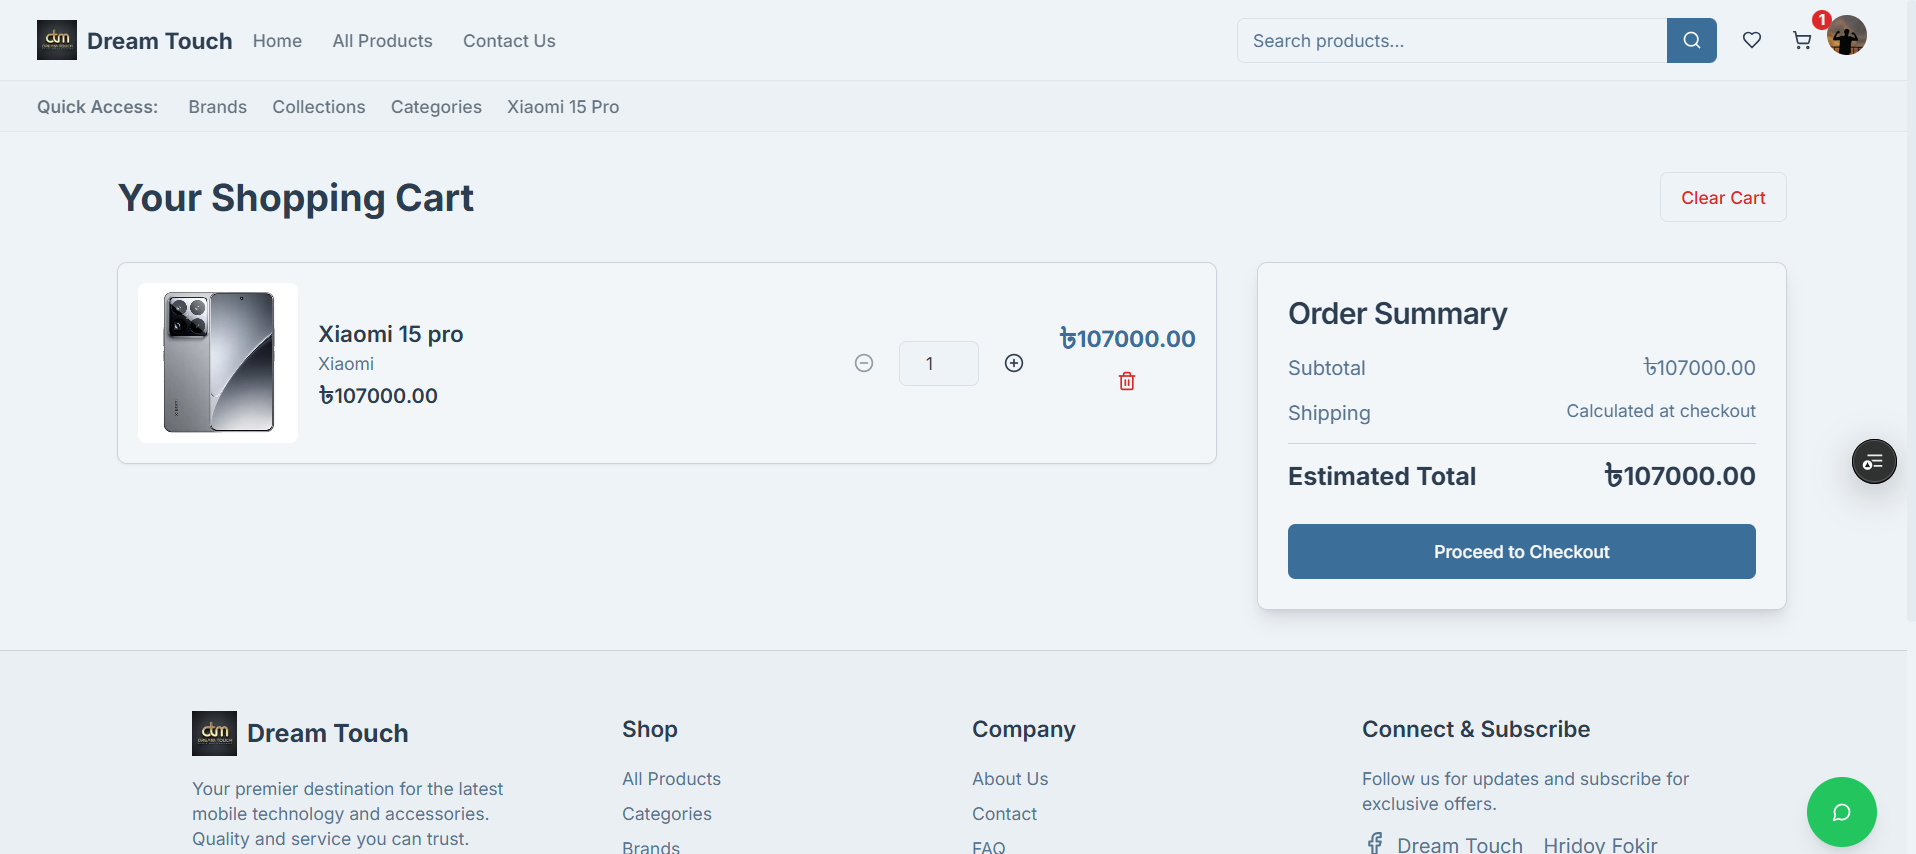Image resolution: width=1916 pixels, height=854 pixels.
Task: Open the green chat bubble button
Action: (x=1842, y=812)
